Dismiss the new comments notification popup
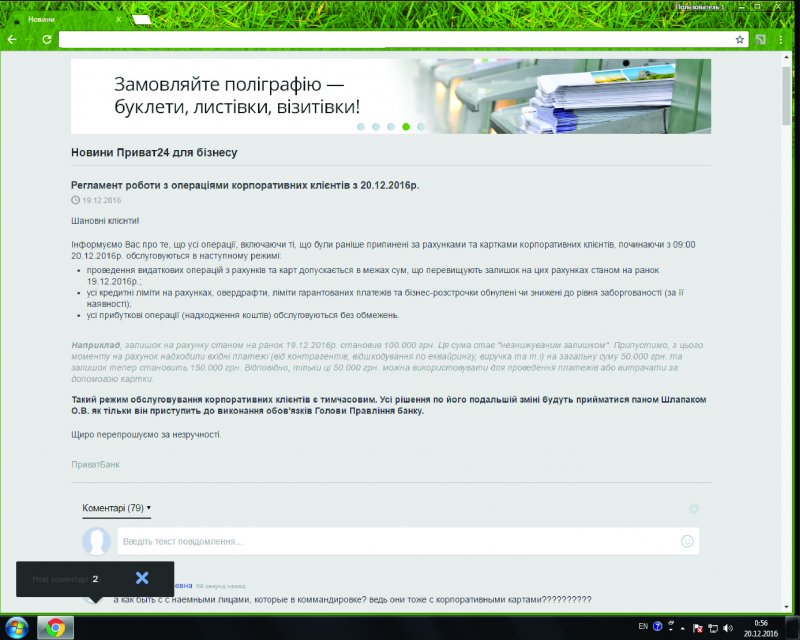 tap(142, 578)
